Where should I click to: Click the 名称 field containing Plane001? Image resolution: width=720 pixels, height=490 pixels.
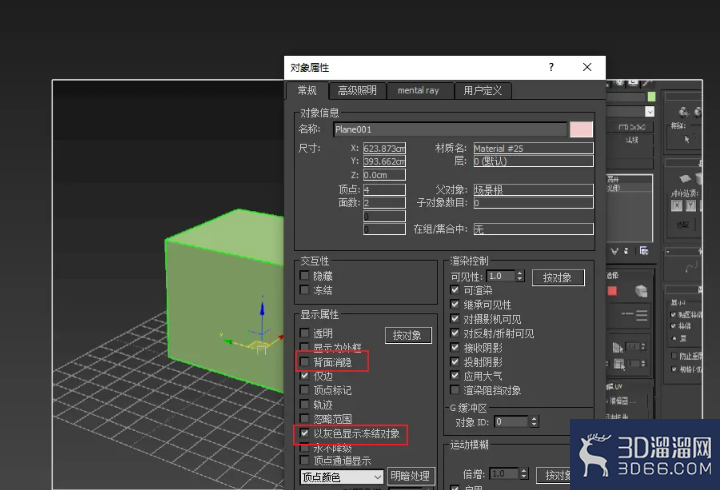point(450,130)
